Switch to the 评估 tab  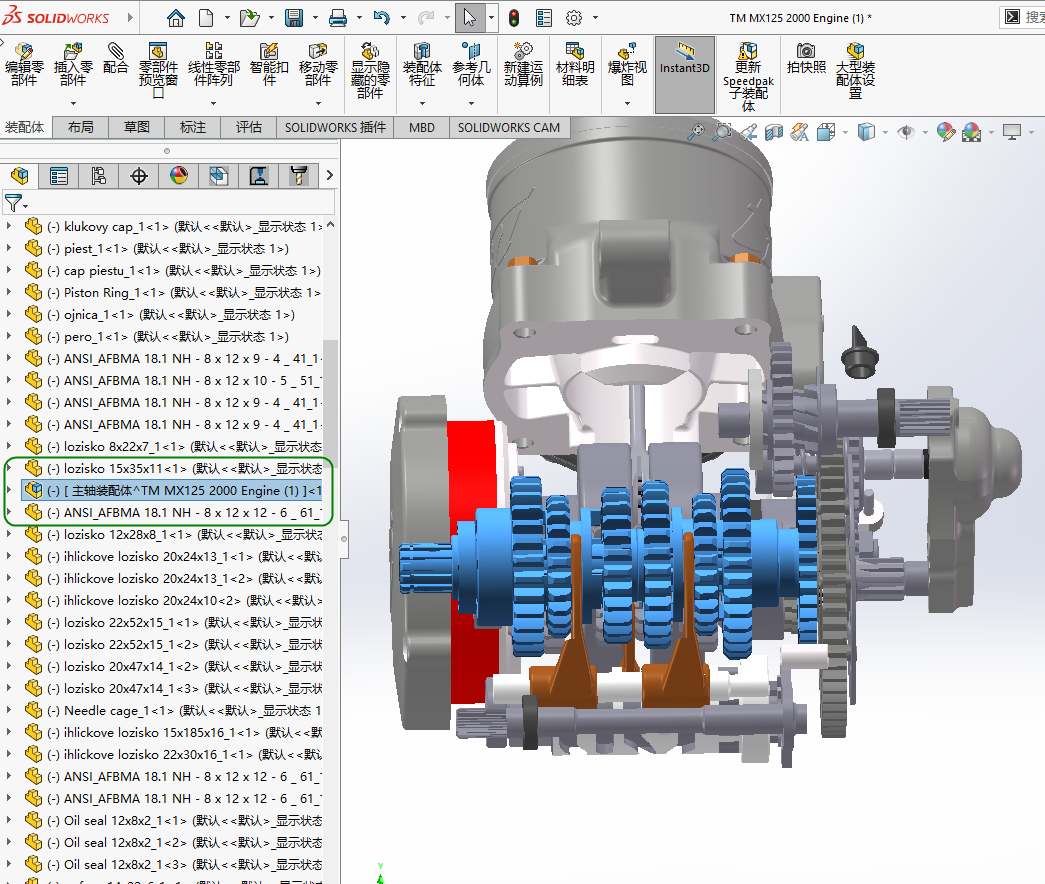(x=249, y=127)
